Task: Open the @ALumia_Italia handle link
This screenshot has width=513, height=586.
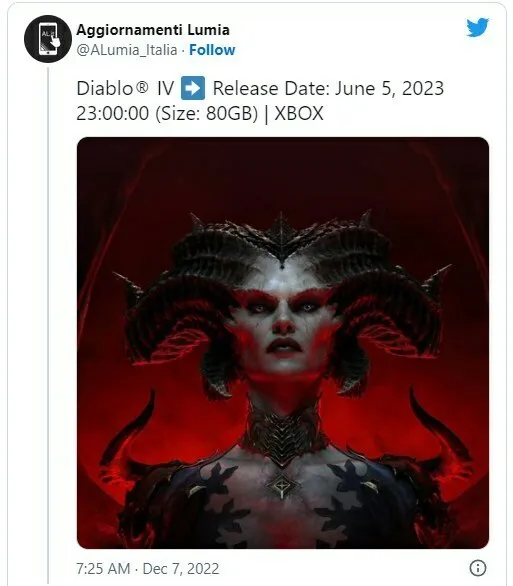Action: pyautogui.click(x=127, y=50)
